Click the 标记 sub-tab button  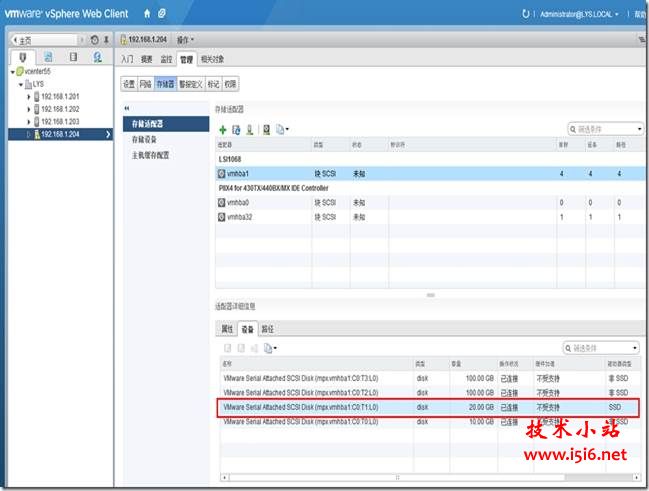coord(213,84)
